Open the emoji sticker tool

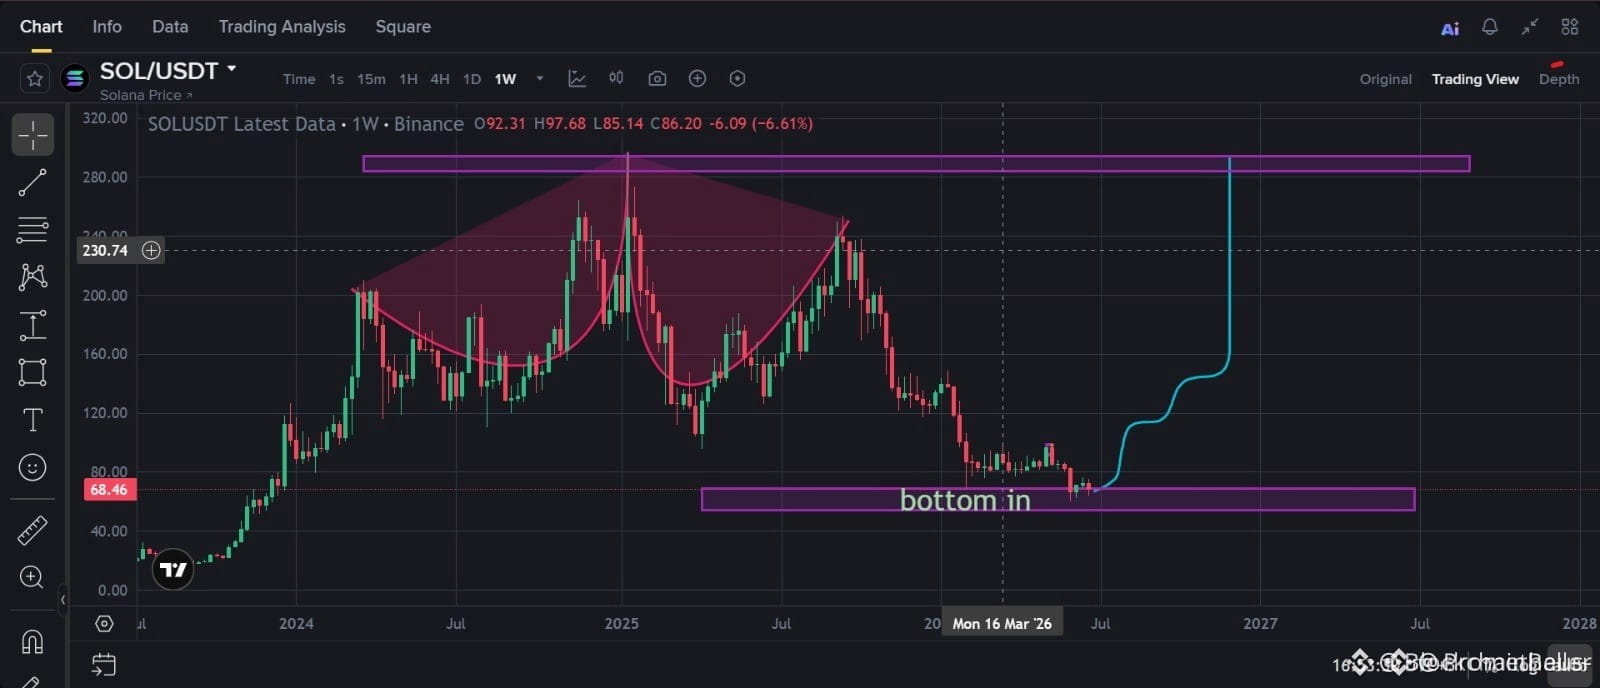coord(33,467)
